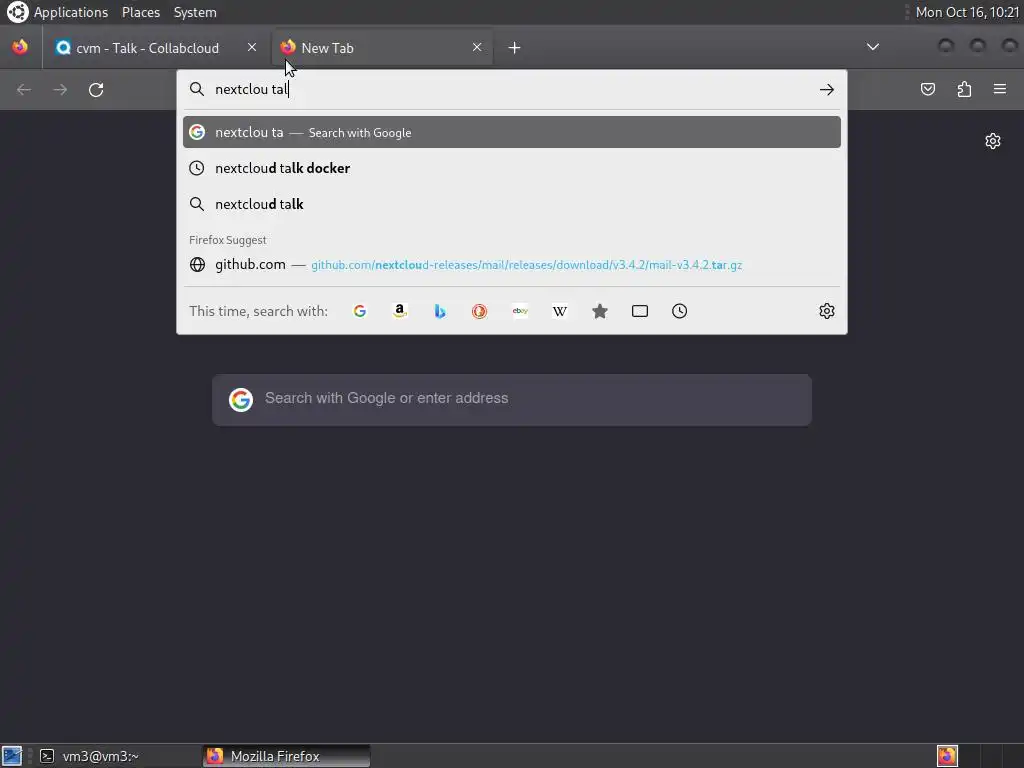Screen dimensions: 1024x768
Task: Click the go arrow in the address bar
Action: pyautogui.click(x=827, y=89)
